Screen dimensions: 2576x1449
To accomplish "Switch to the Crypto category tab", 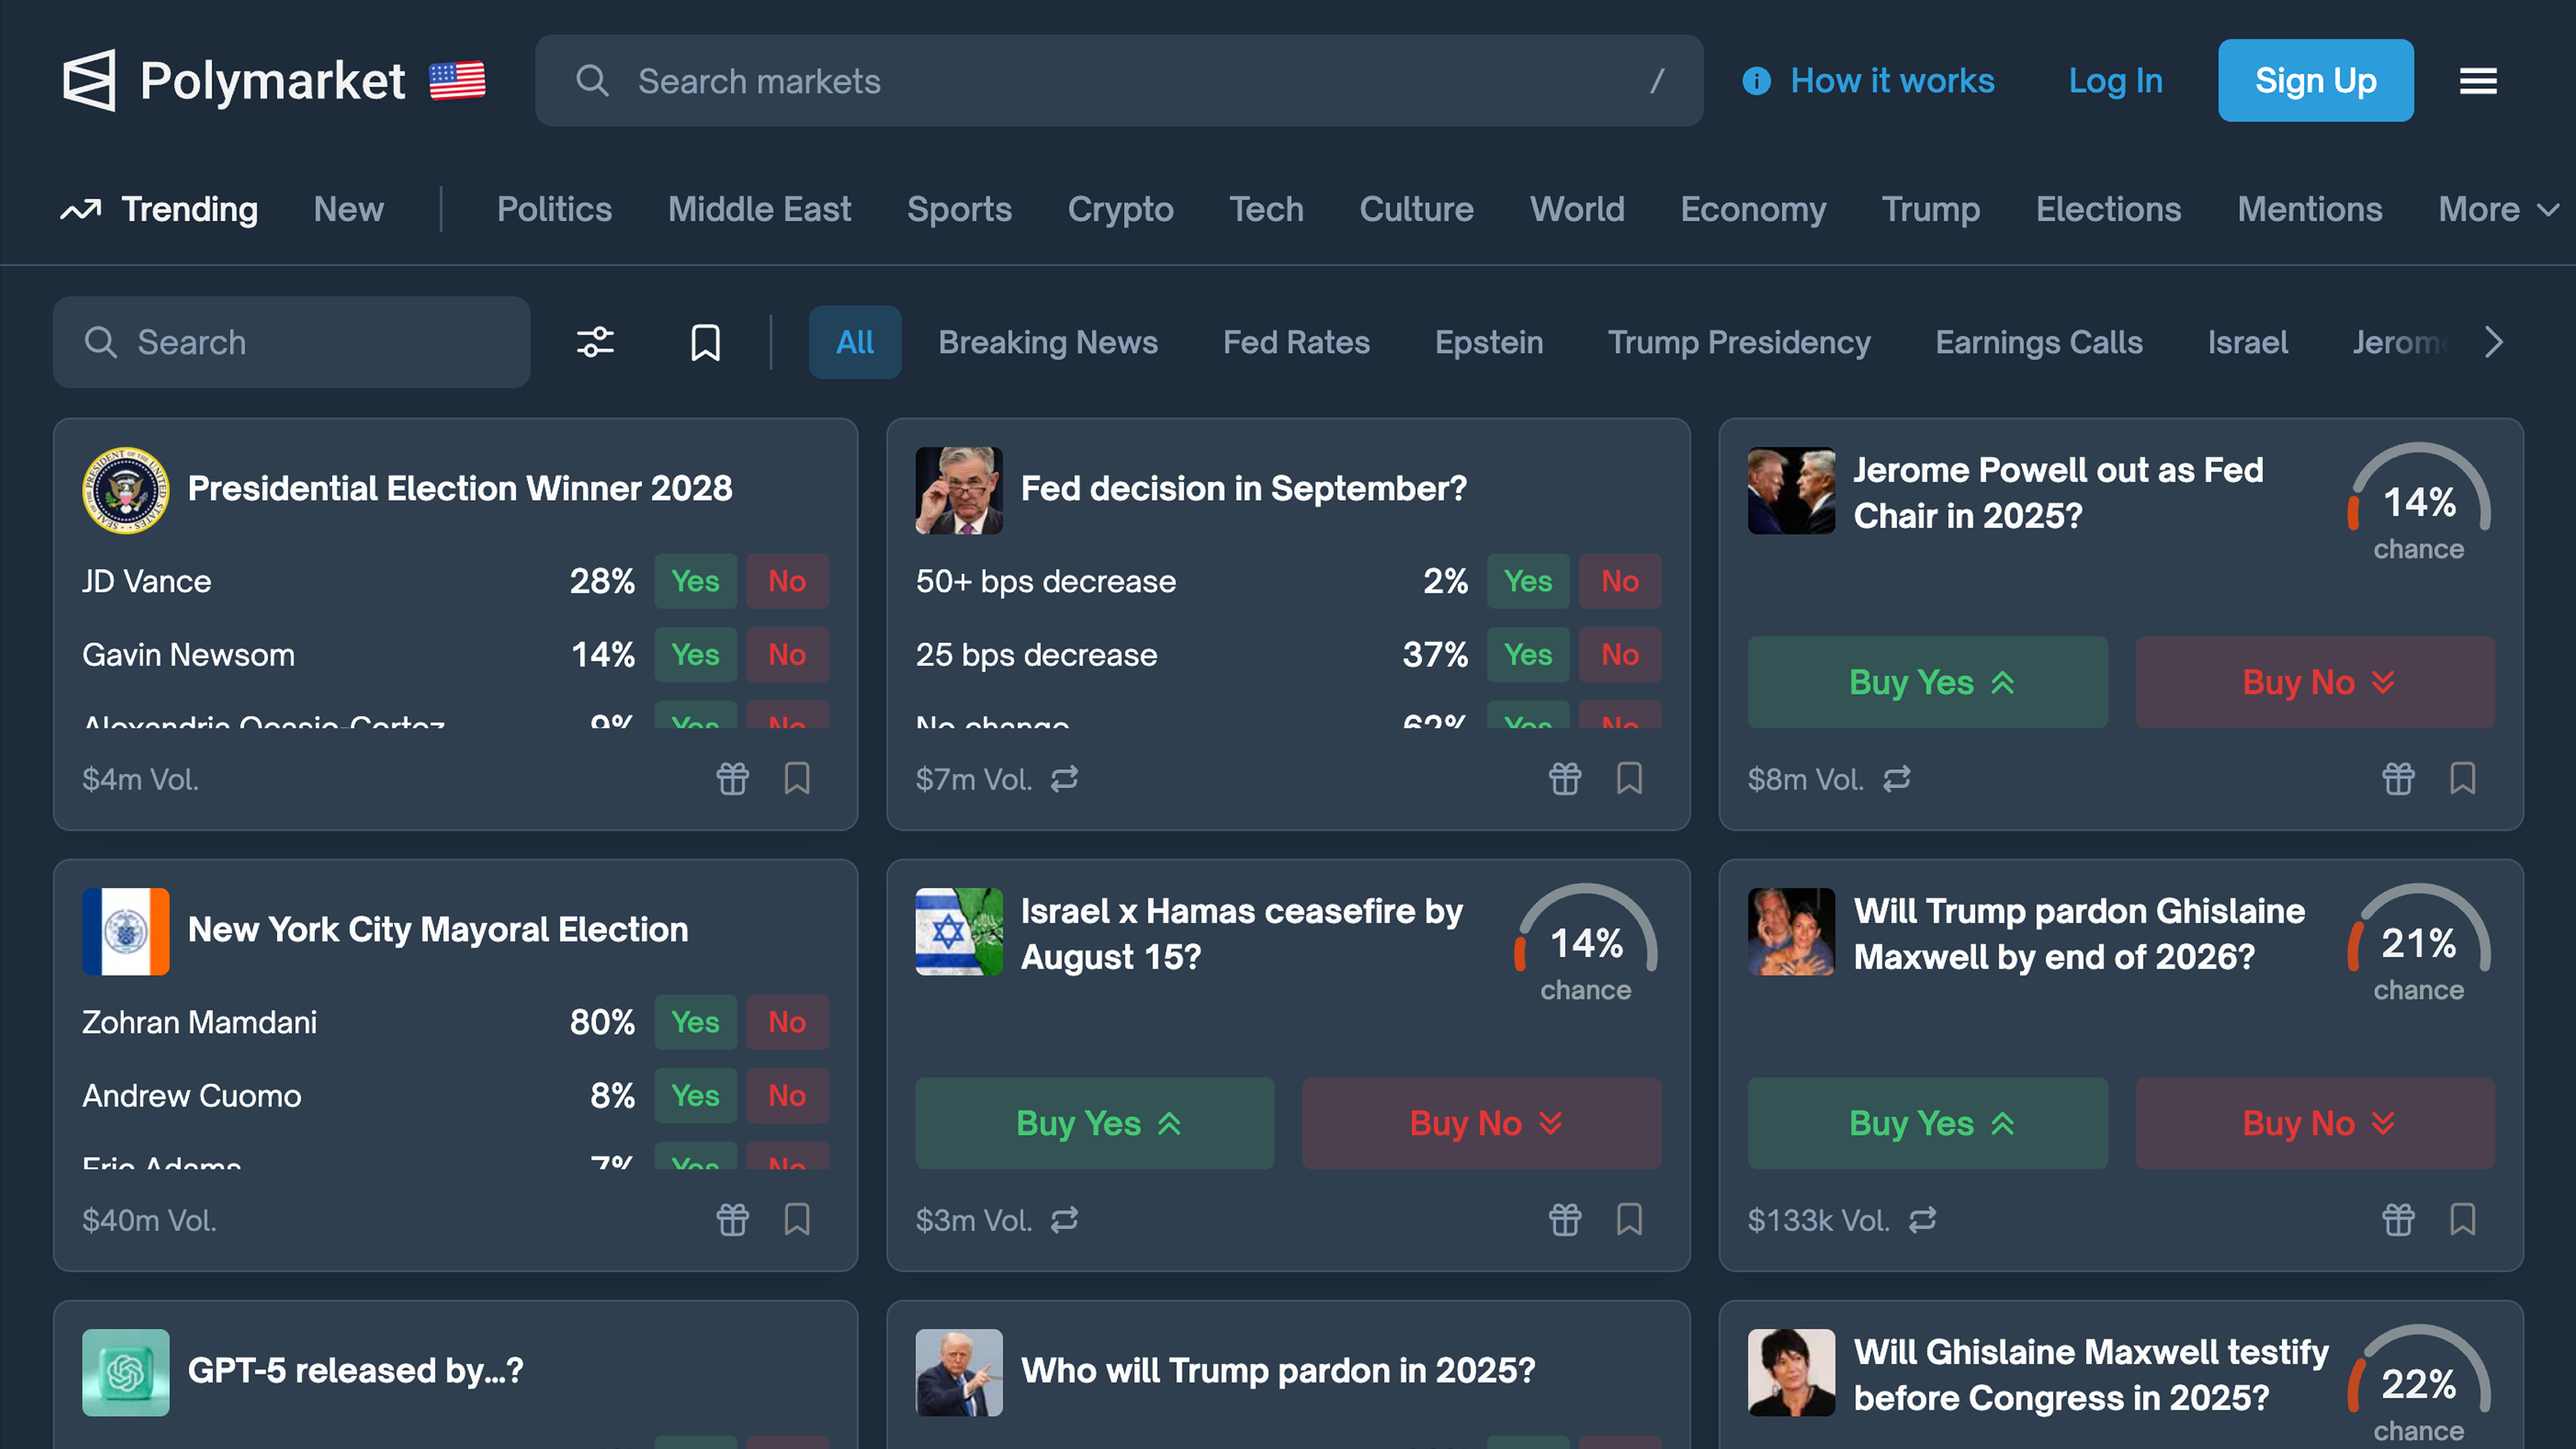I will pos(1120,209).
